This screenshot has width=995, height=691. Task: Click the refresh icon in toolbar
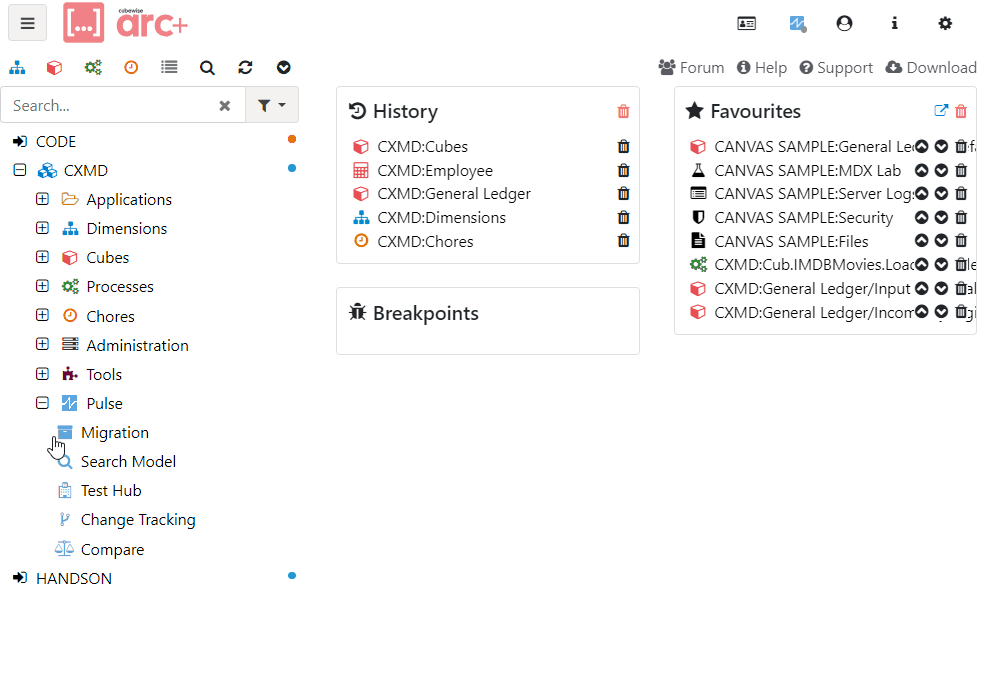(x=245, y=68)
